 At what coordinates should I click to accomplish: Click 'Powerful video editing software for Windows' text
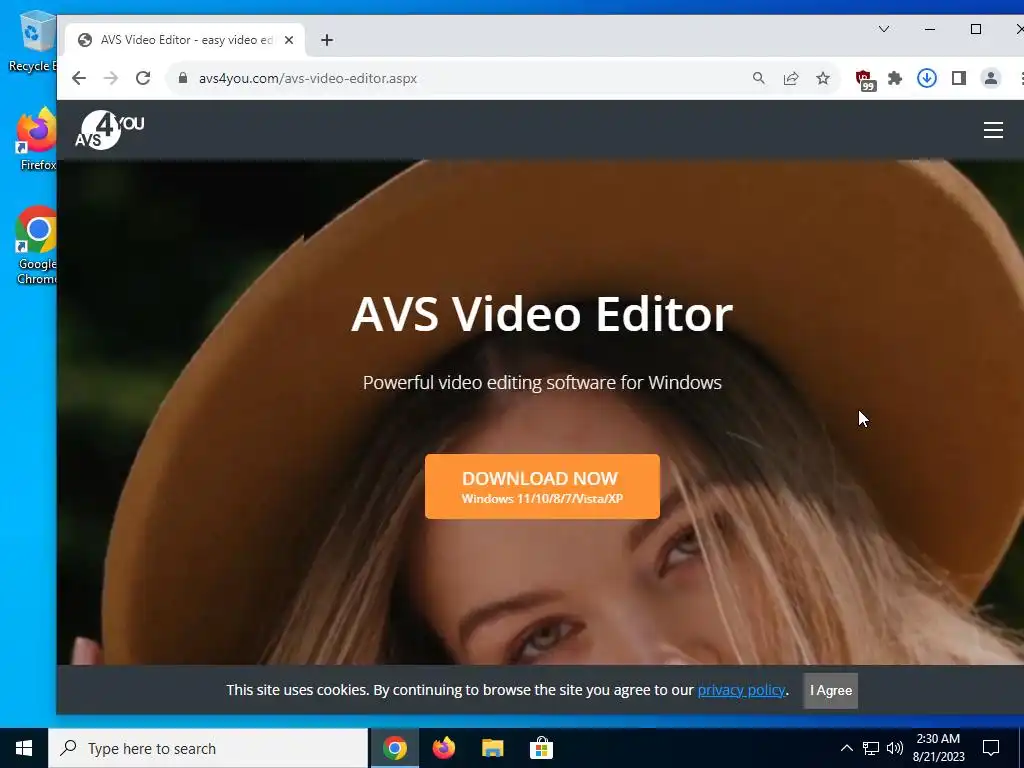tap(542, 383)
